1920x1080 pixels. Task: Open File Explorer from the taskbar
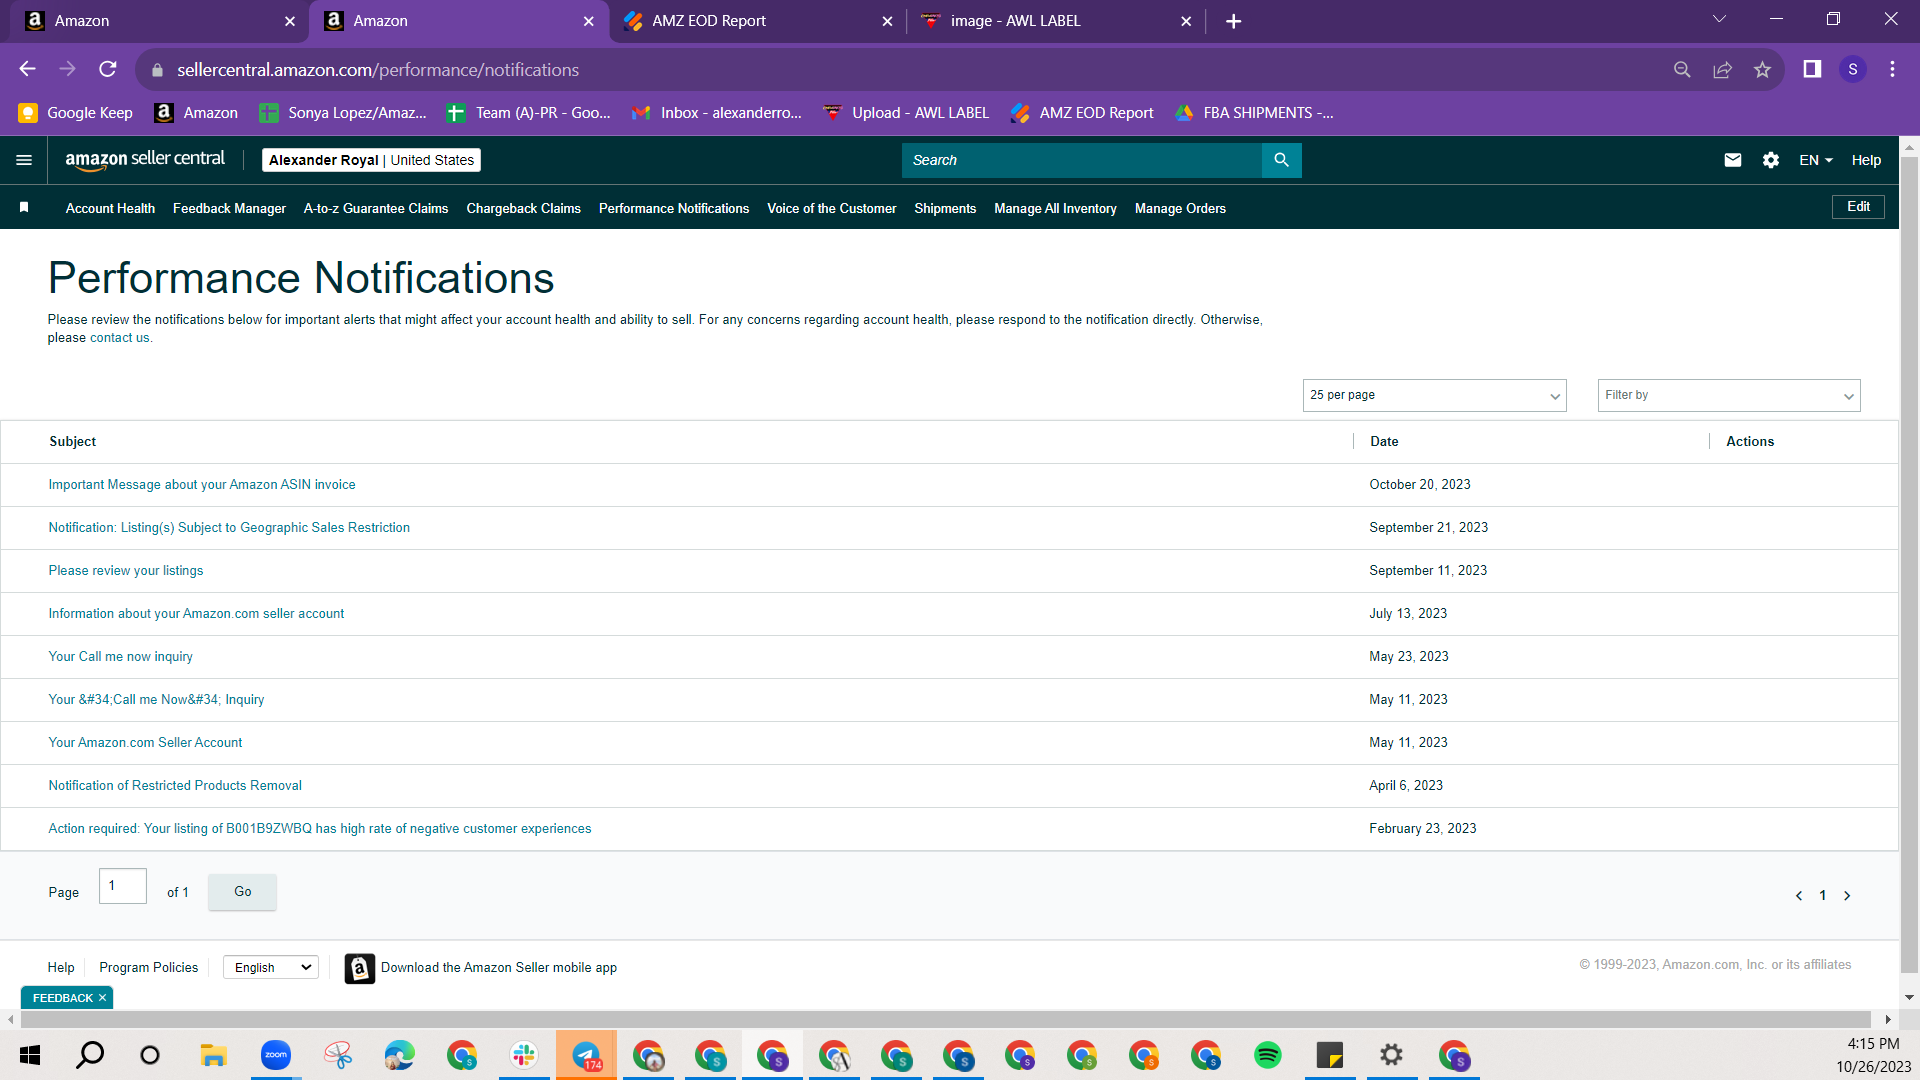pos(214,1055)
